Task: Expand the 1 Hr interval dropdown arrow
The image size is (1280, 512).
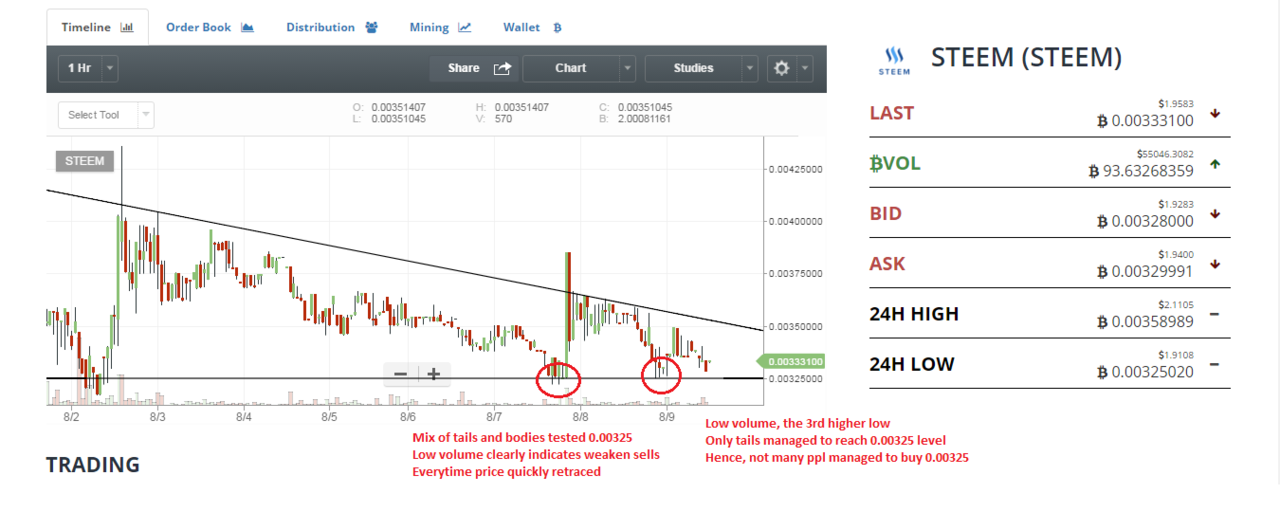Action: (x=110, y=68)
